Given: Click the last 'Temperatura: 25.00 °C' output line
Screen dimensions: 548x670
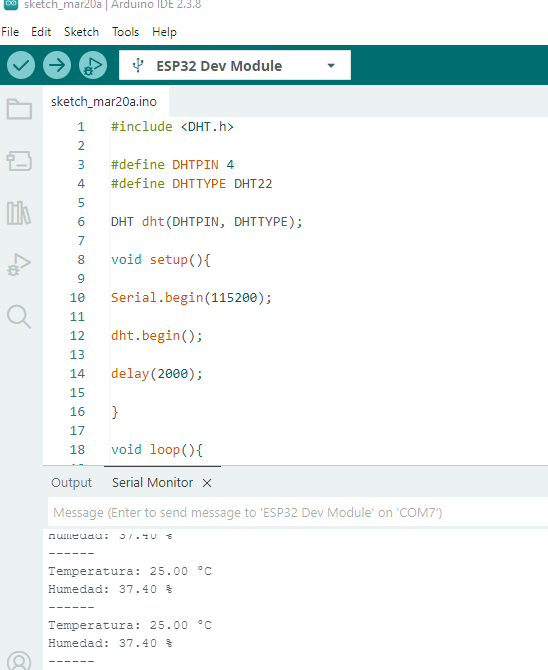Looking at the screenshot, I should [130, 625].
